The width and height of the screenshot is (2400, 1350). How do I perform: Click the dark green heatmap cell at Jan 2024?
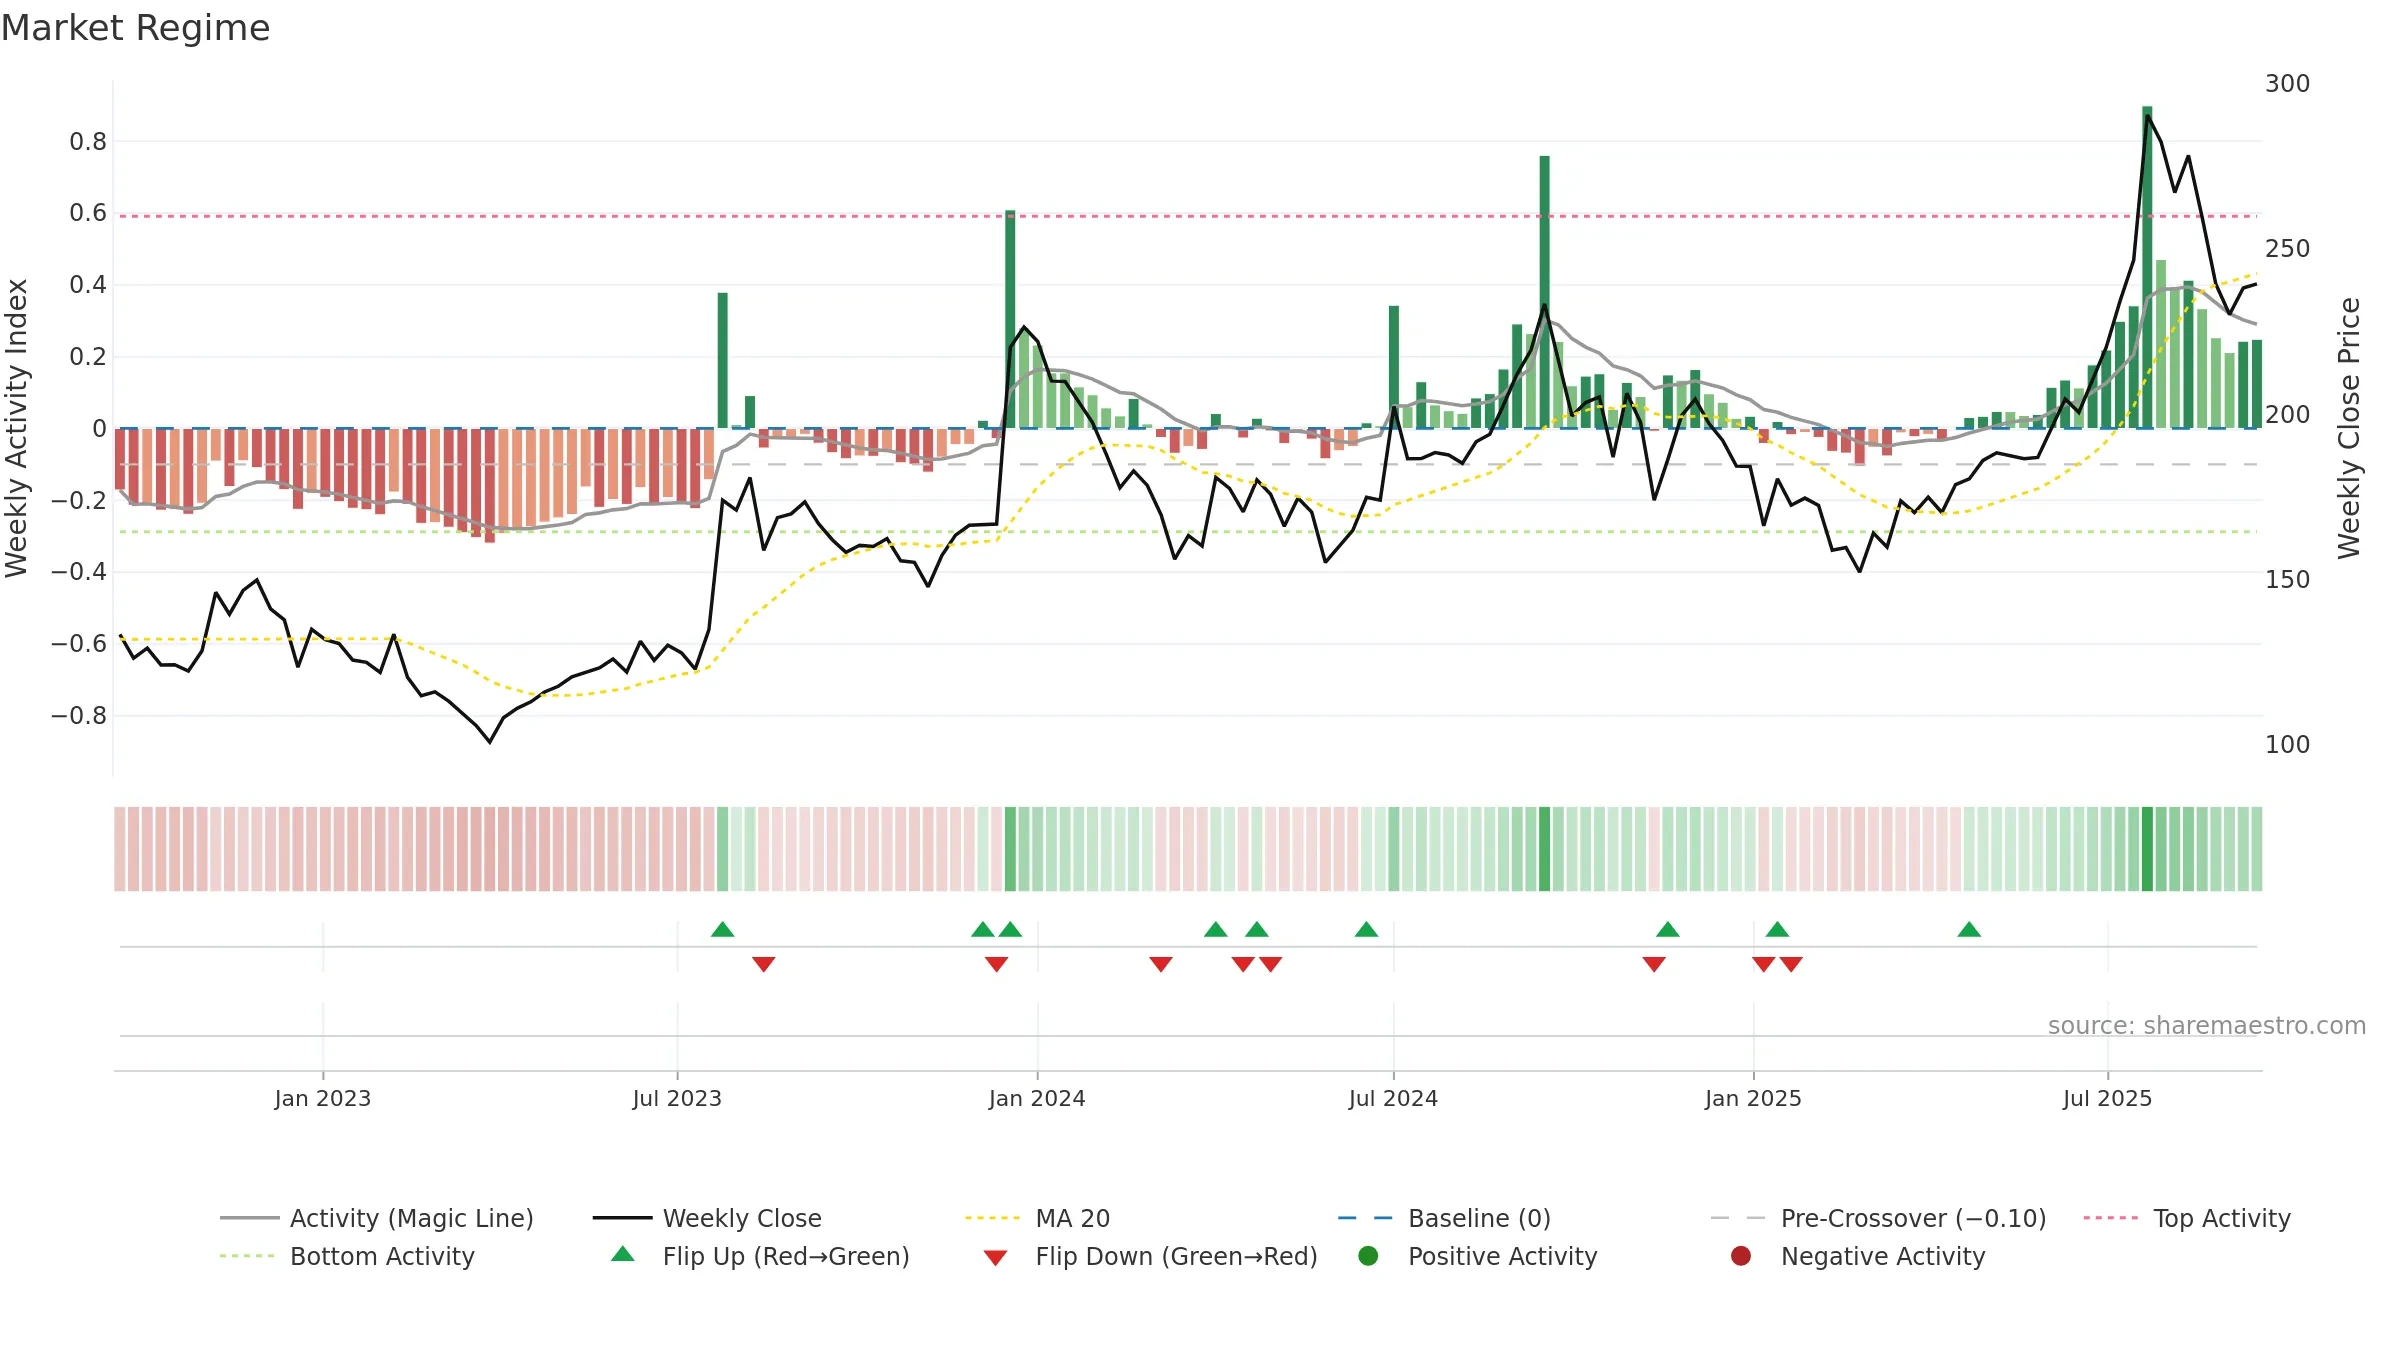click(x=1010, y=849)
